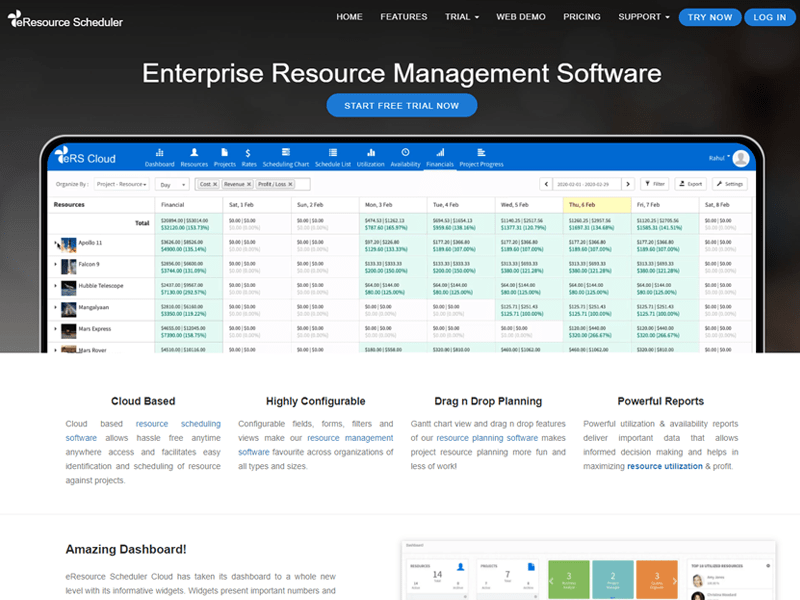Click the Mars Express project thumbnail

(68, 331)
